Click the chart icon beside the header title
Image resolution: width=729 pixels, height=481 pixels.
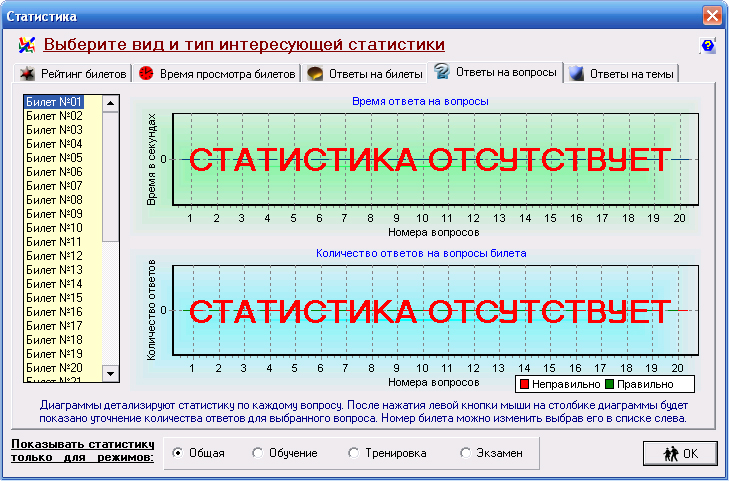[x=27, y=45]
